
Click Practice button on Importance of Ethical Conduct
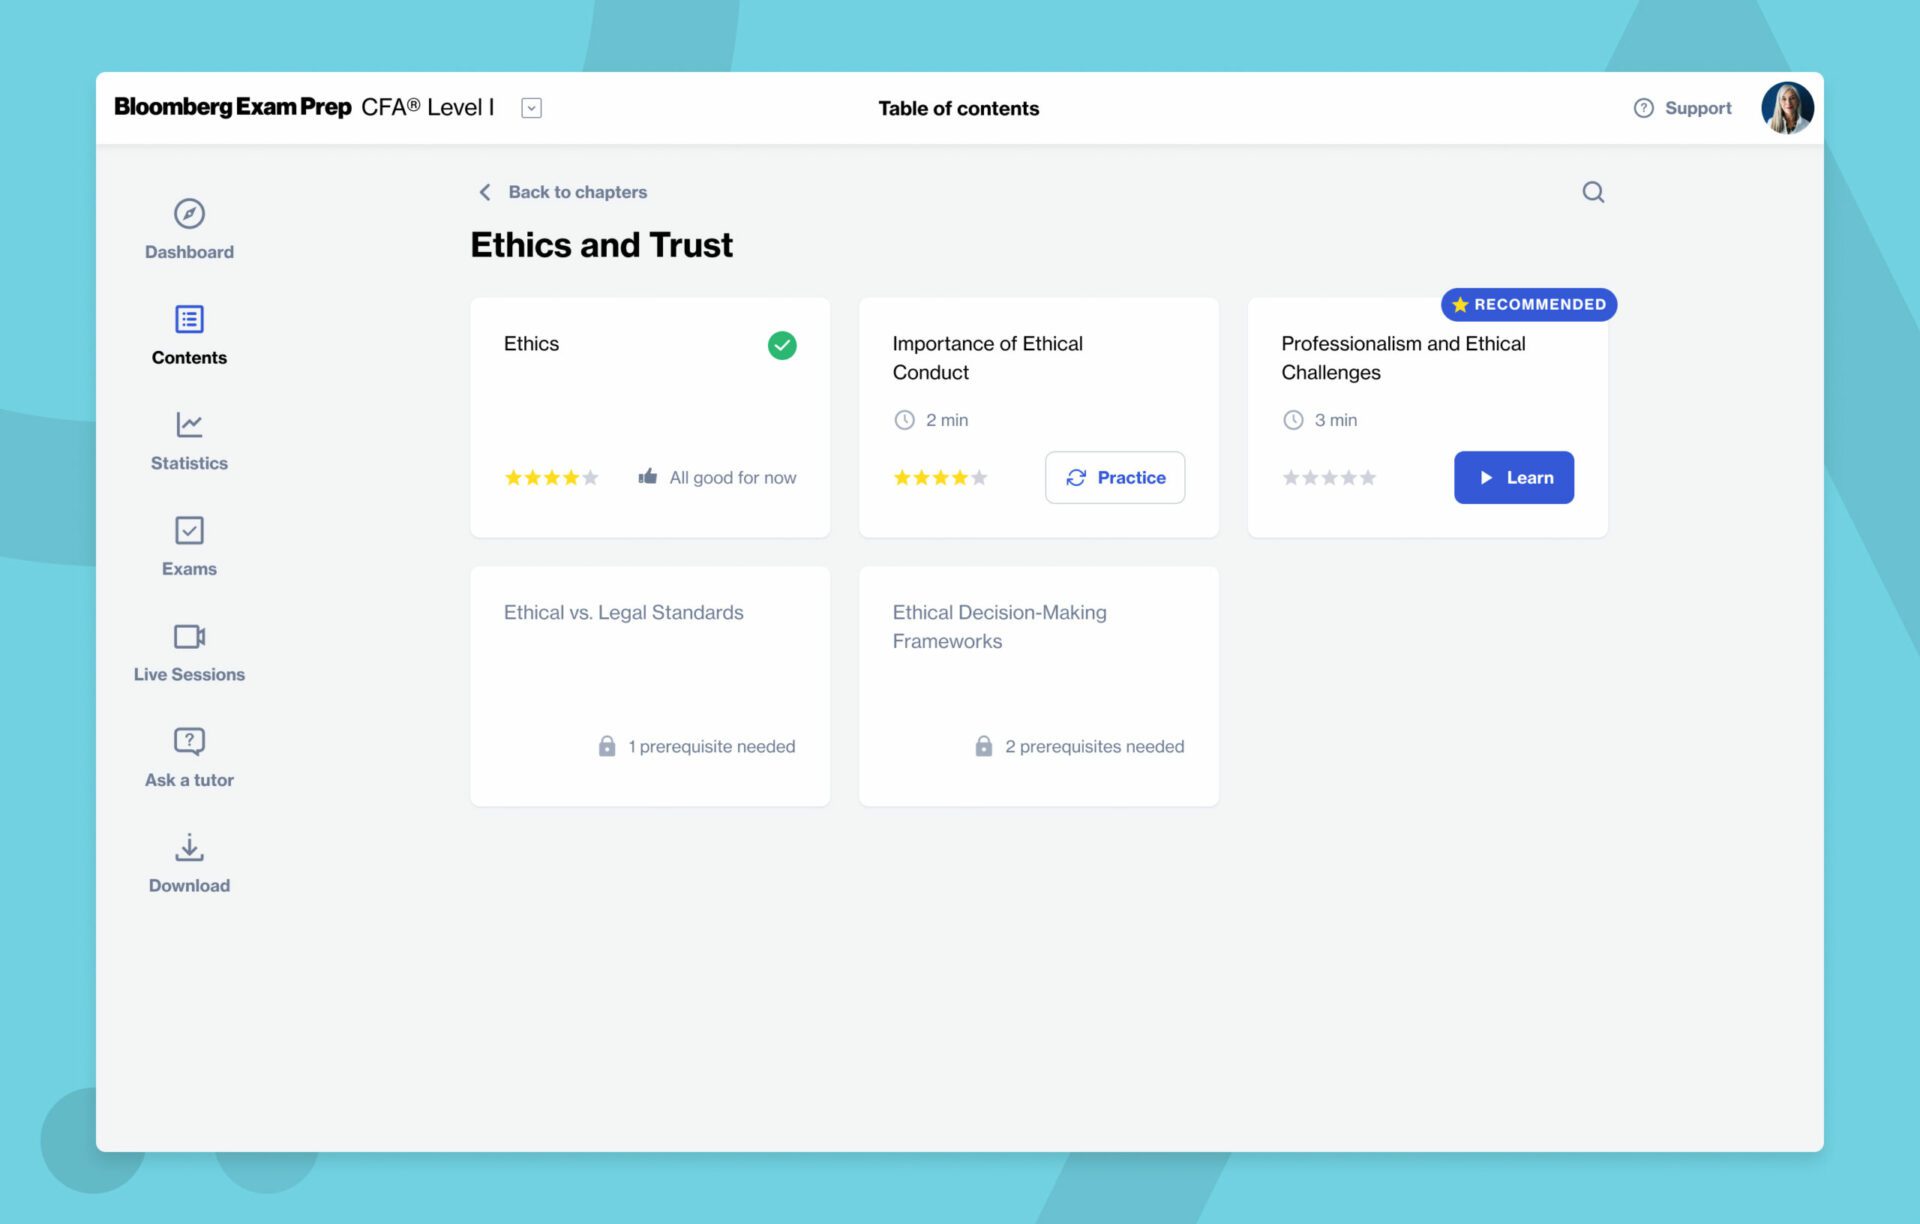1114,477
